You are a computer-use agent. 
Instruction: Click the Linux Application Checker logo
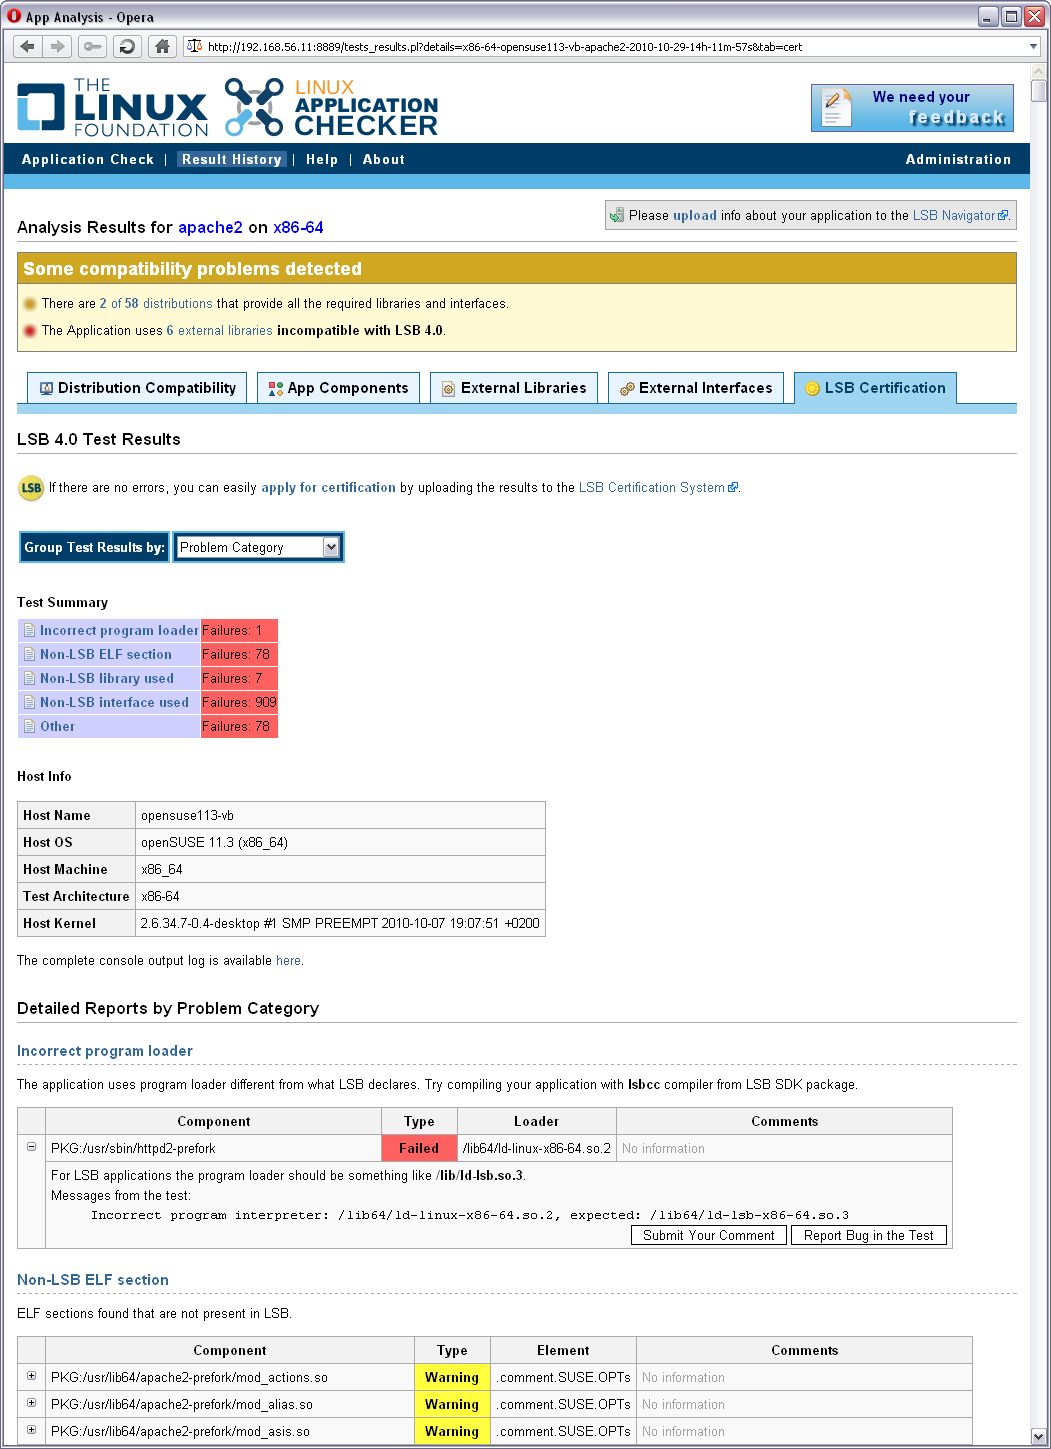[331, 107]
